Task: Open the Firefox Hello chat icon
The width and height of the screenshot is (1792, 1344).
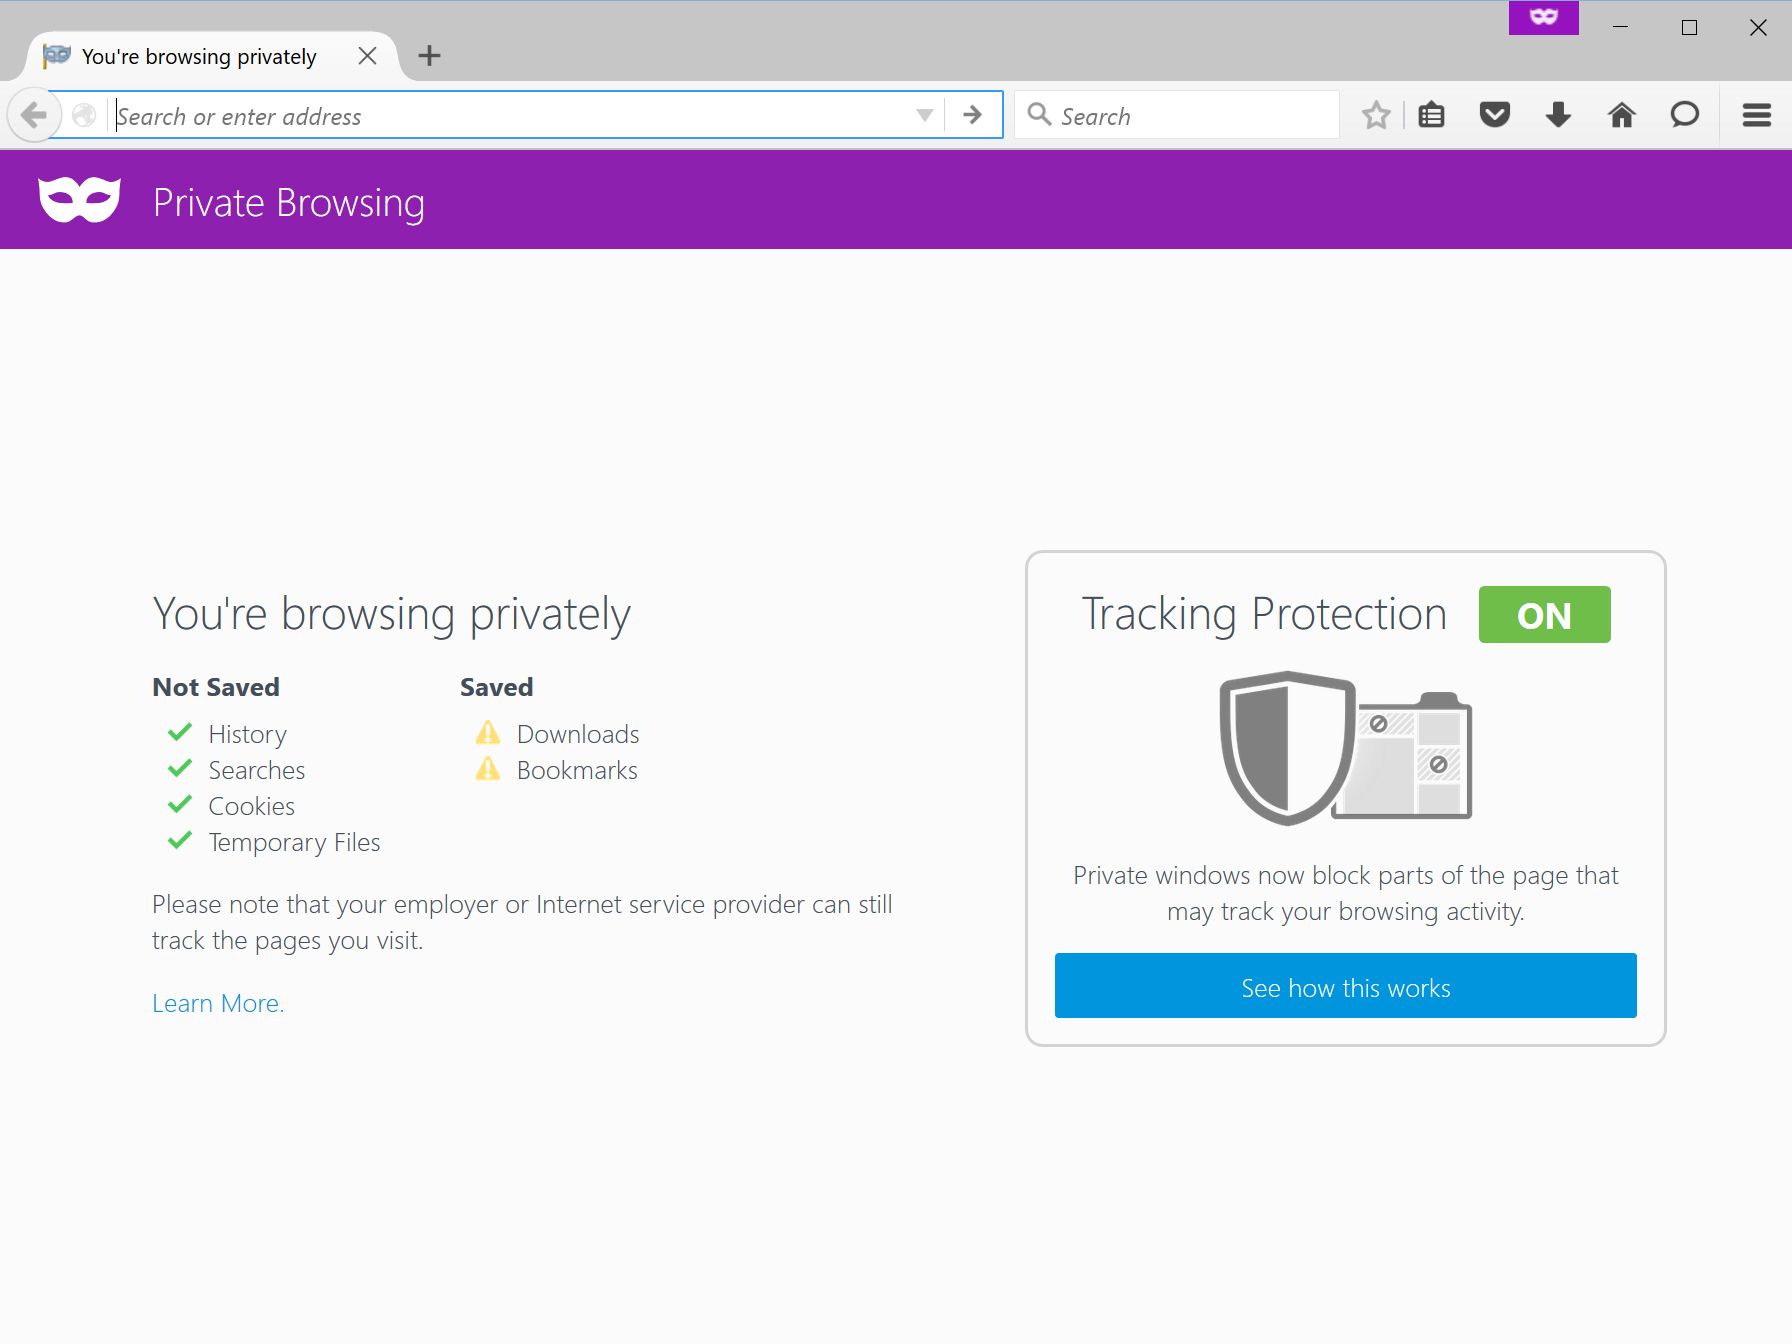Action: click(x=1685, y=115)
